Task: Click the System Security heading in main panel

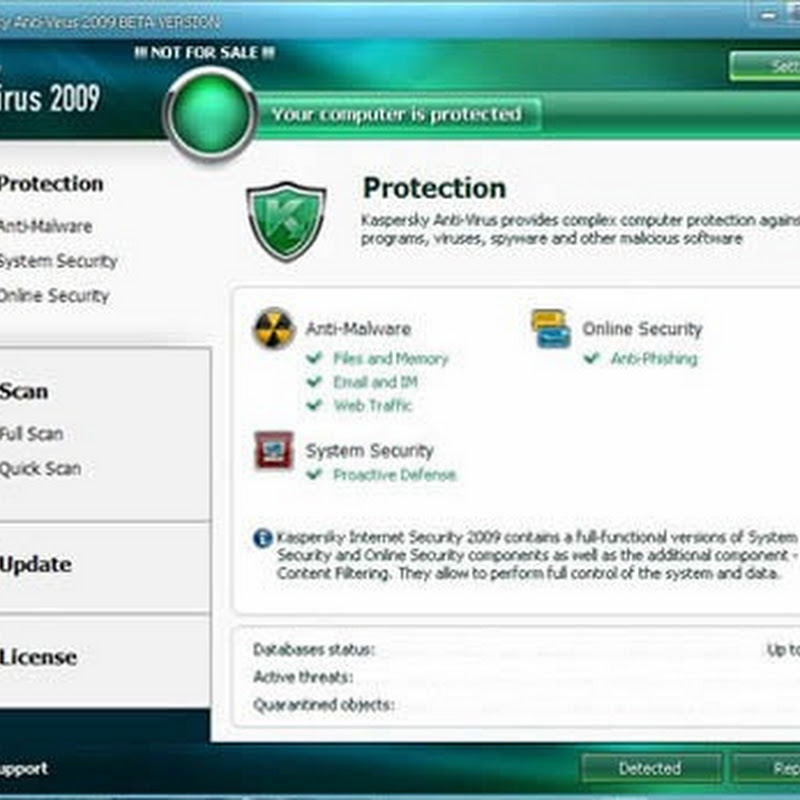Action: point(369,451)
